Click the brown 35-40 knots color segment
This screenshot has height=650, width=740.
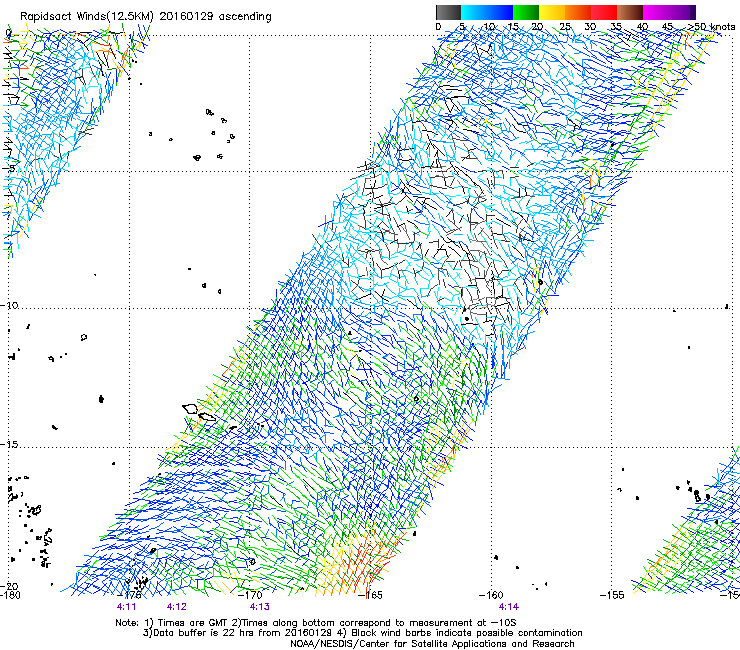click(x=630, y=12)
